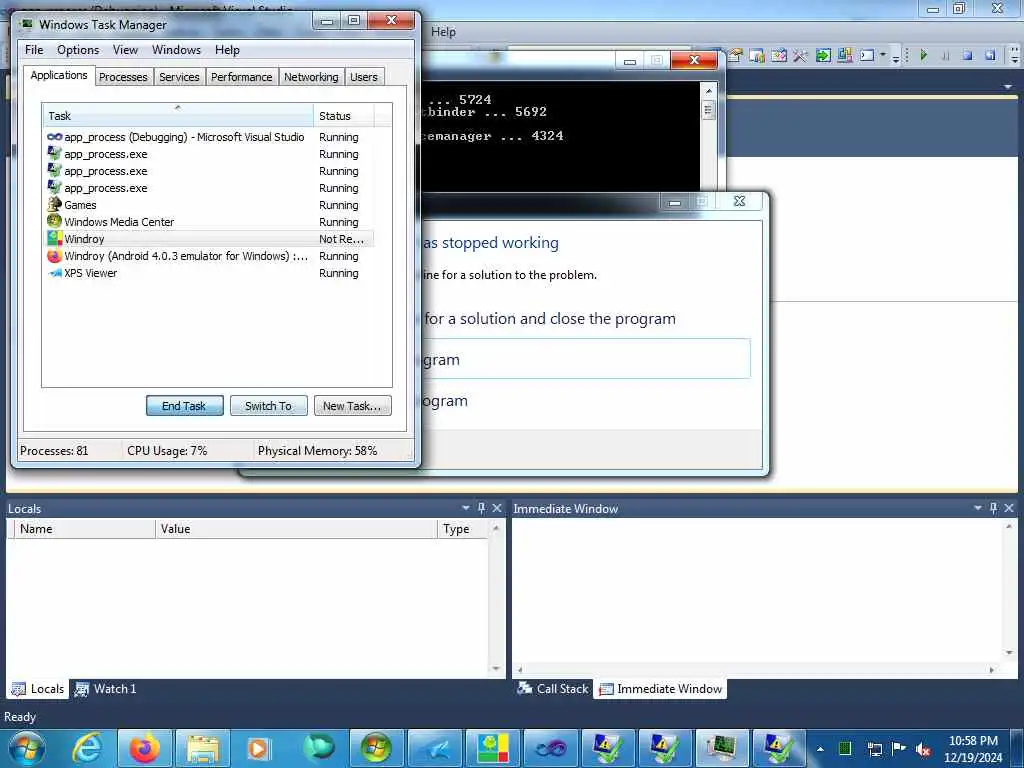This screenshot has height=768, width=1024.
Task: Open Windows Media Player taskbar icon
Action: pos(260,748)
